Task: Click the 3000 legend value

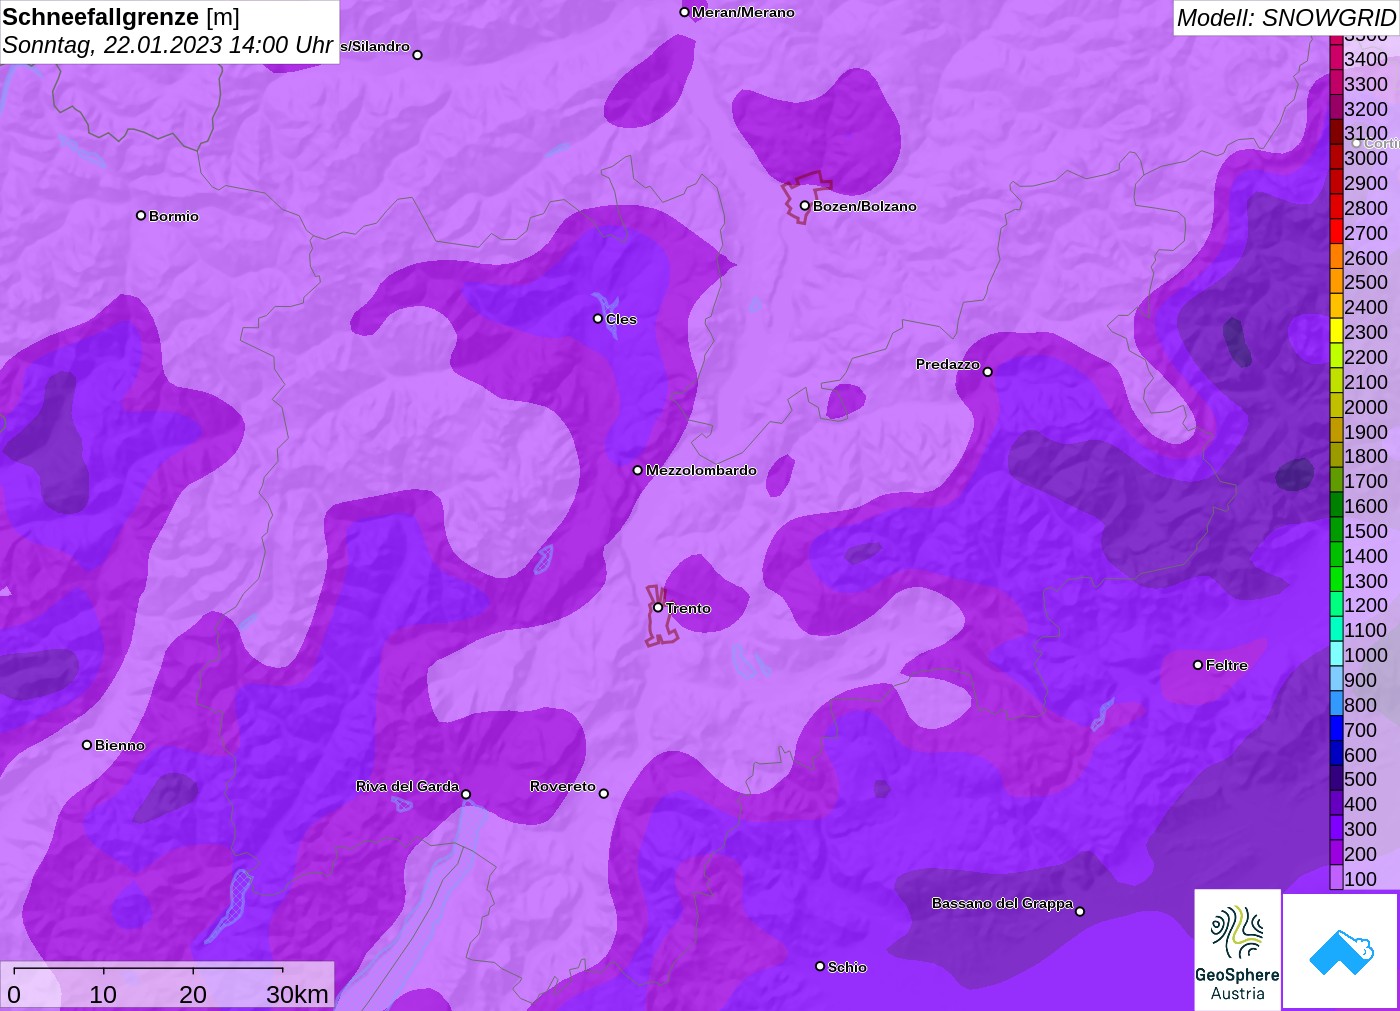Action: pyautogui.click(x=1366, y=158)
